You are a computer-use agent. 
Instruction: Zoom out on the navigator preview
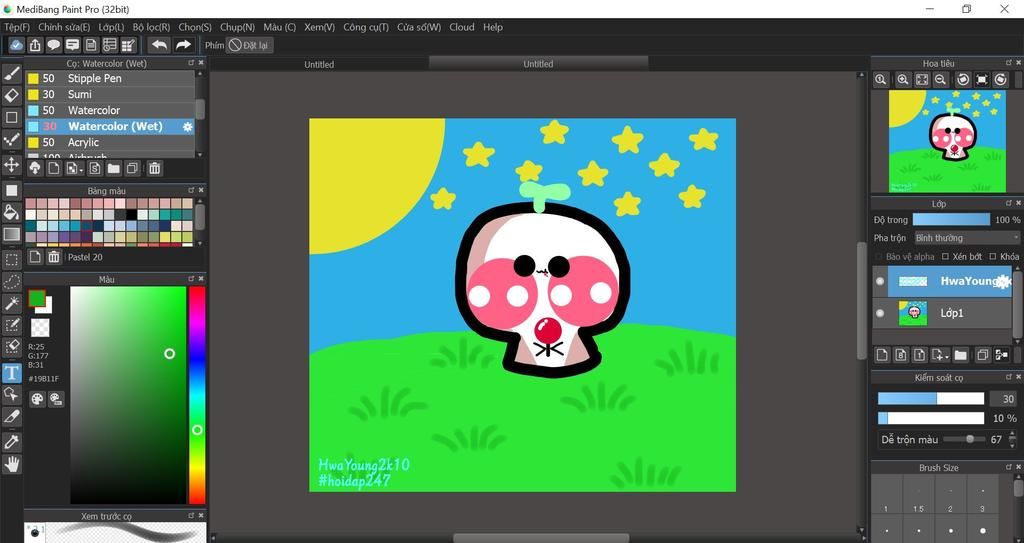click(x=940, y=80)
